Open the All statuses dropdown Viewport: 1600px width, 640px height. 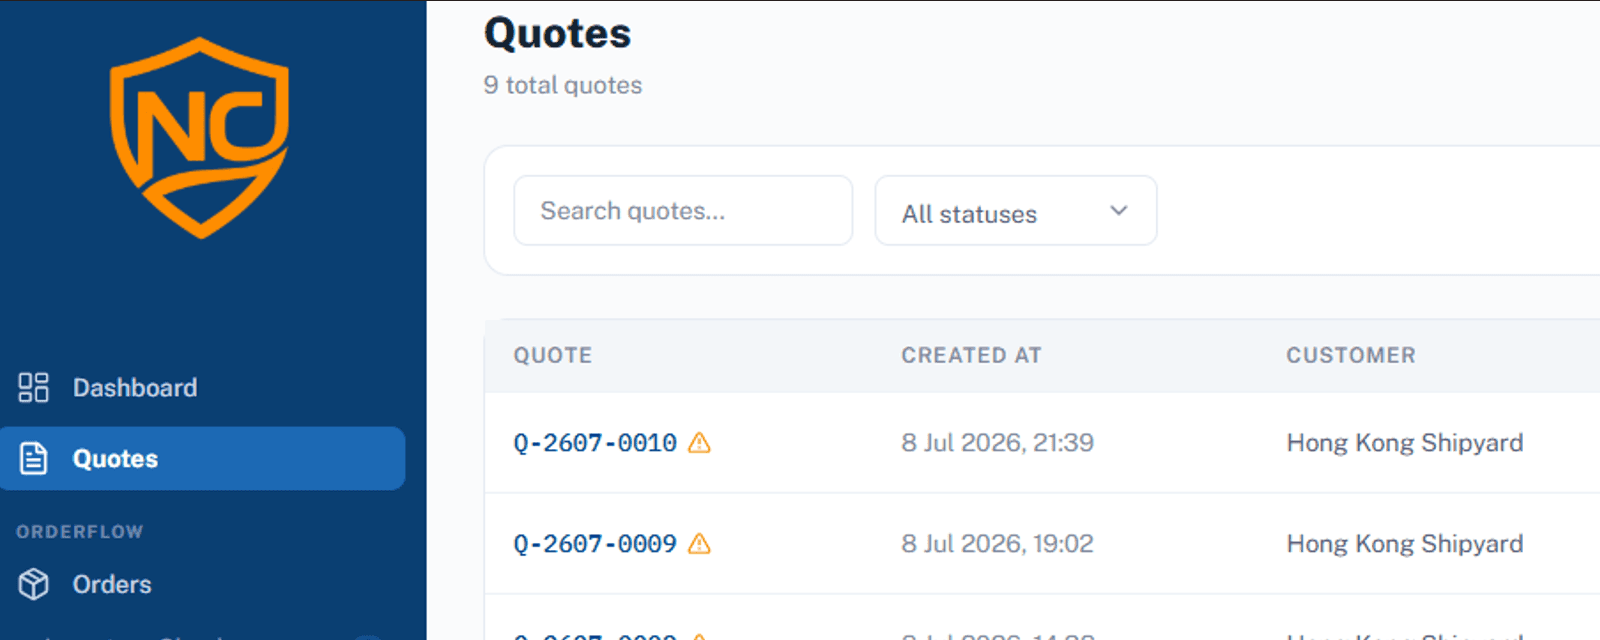pyautogui.click(x=1016, y=211)
